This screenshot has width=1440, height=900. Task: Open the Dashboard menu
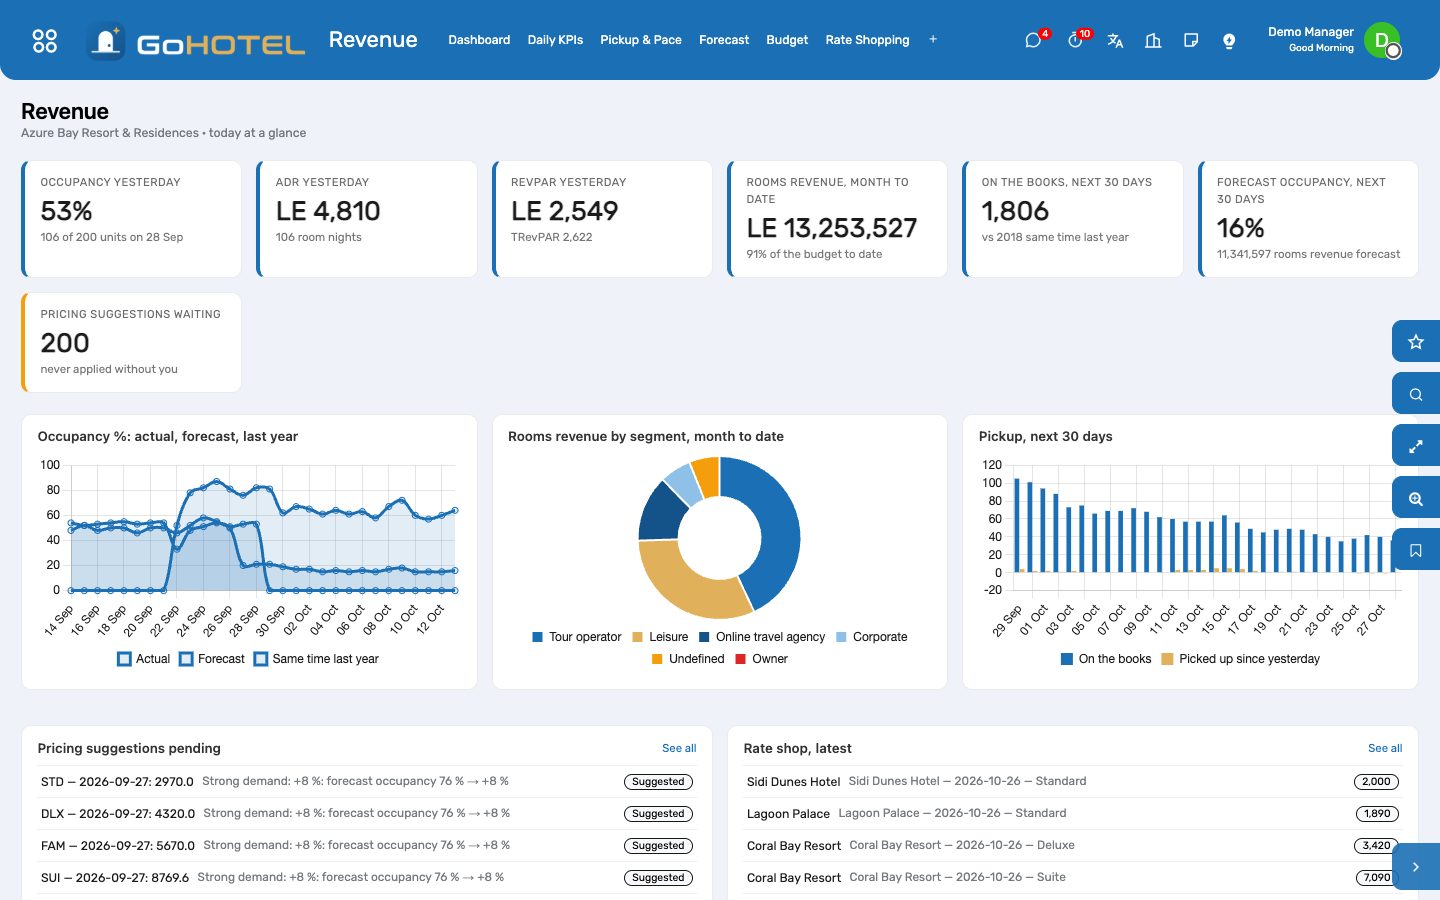(x=479, y=40)
